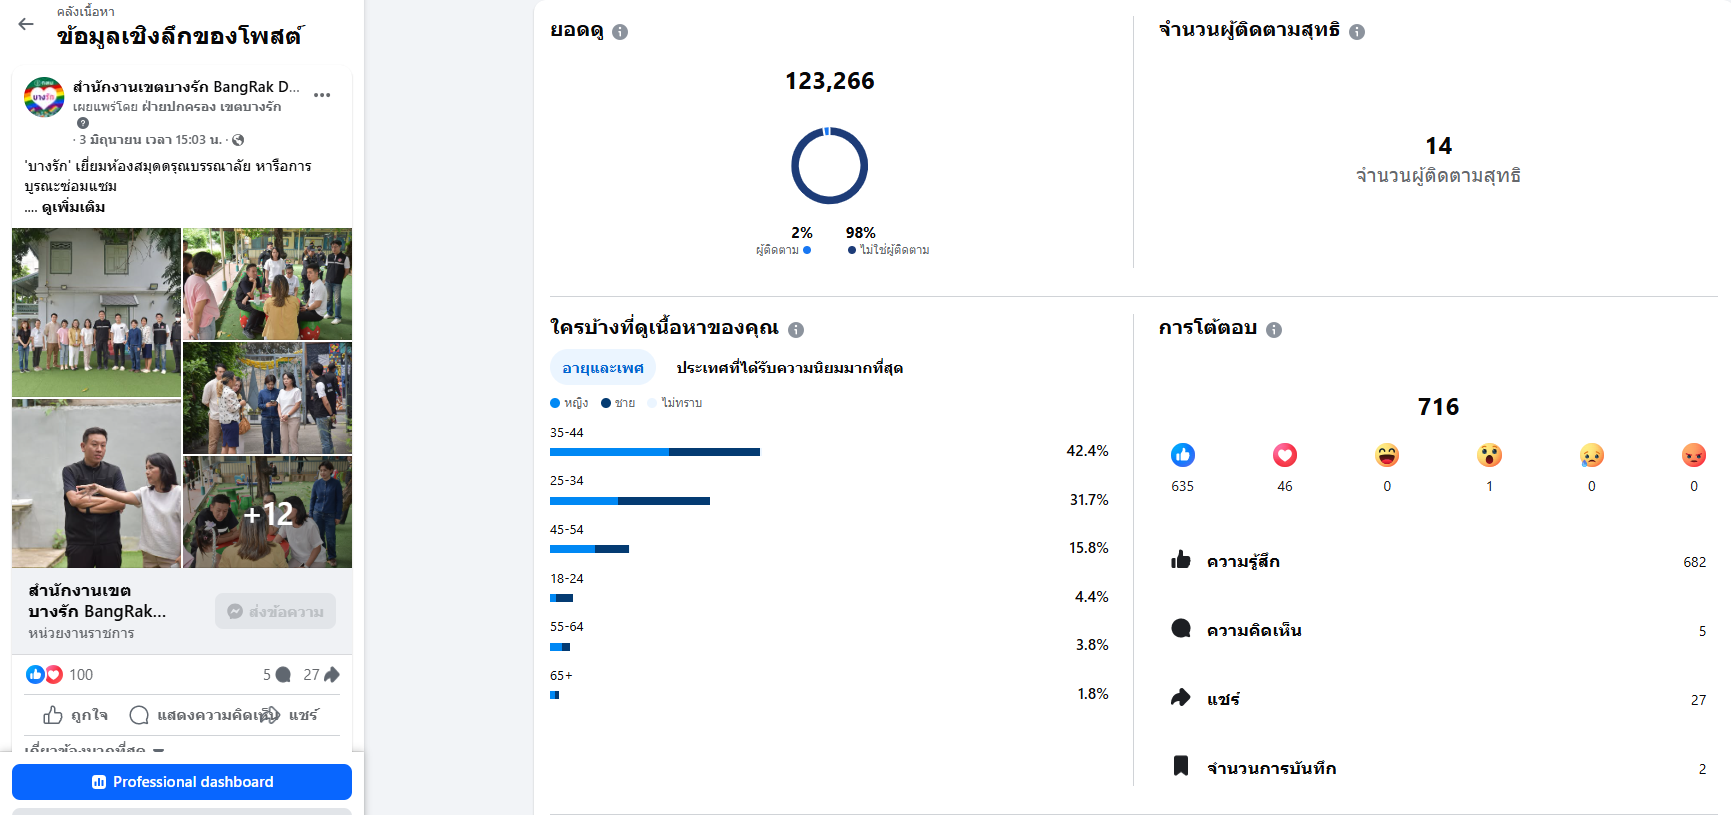Open the +12 more photos thumbnail
The width and height of the screenshot is (1731, 815).
click(x=268, y=512)
